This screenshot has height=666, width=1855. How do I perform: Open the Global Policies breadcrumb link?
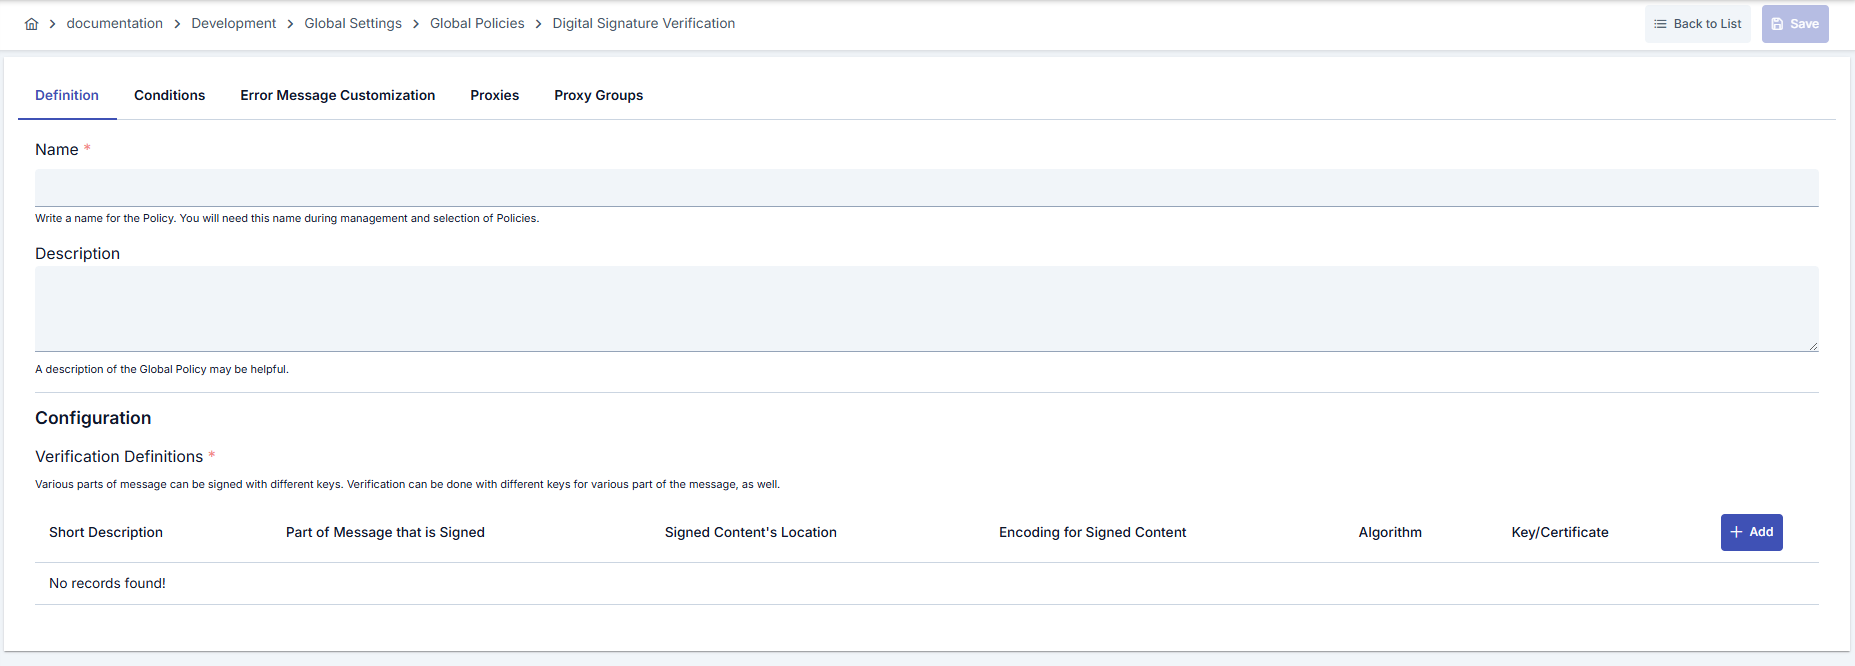point(477,23)
